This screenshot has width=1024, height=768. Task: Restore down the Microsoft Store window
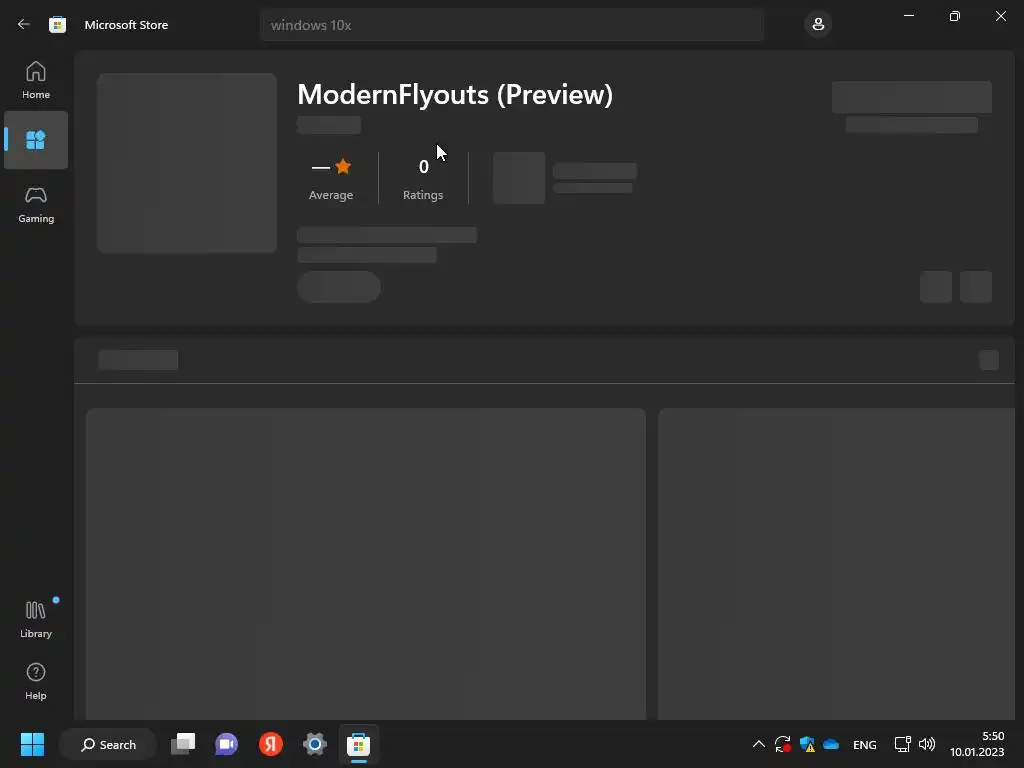click(x=955, y=16)
